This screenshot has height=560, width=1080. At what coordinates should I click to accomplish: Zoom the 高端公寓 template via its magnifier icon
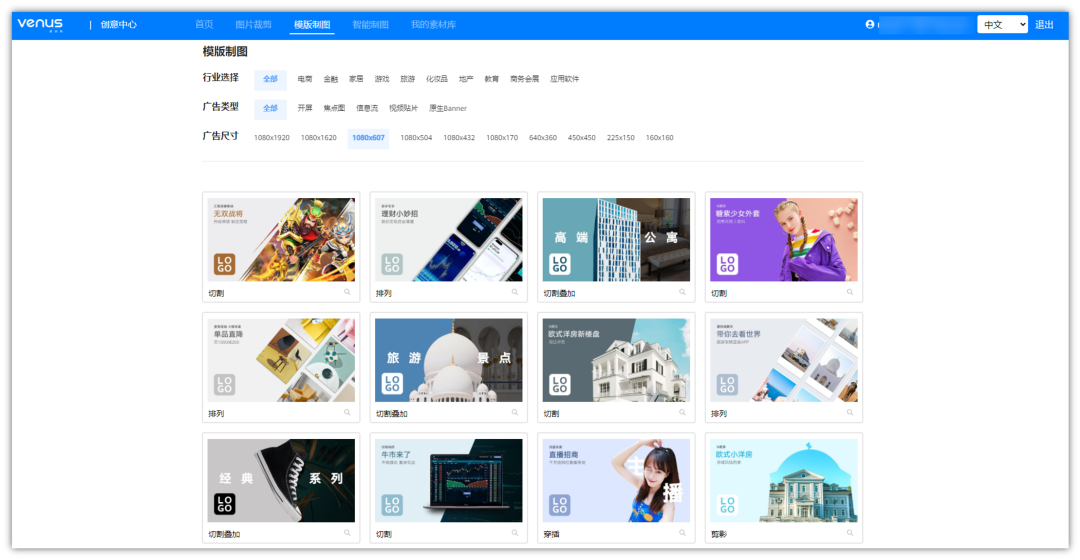click(682, 292)
